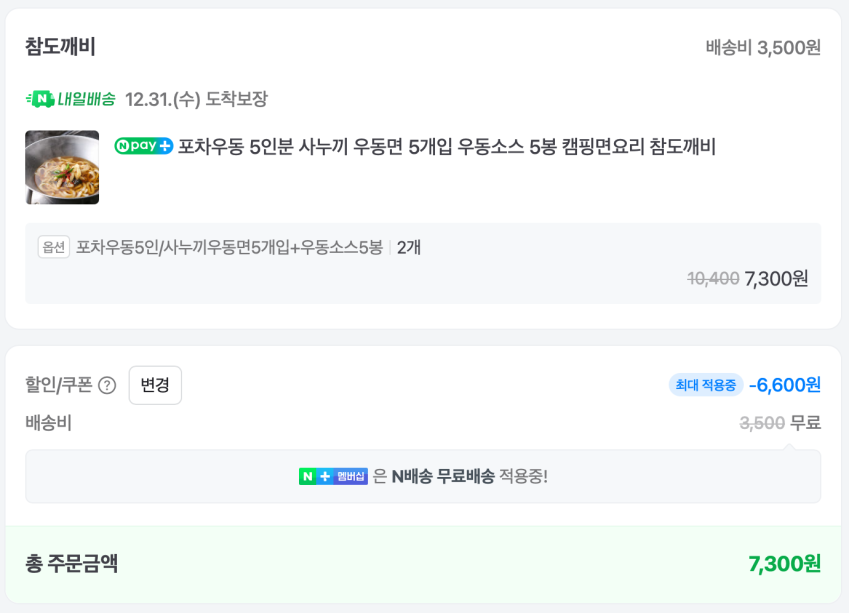Screen dimensions: 849x613
Task: Click the 내일배송 delivery badge icon
Action: [x=70, y=99]
